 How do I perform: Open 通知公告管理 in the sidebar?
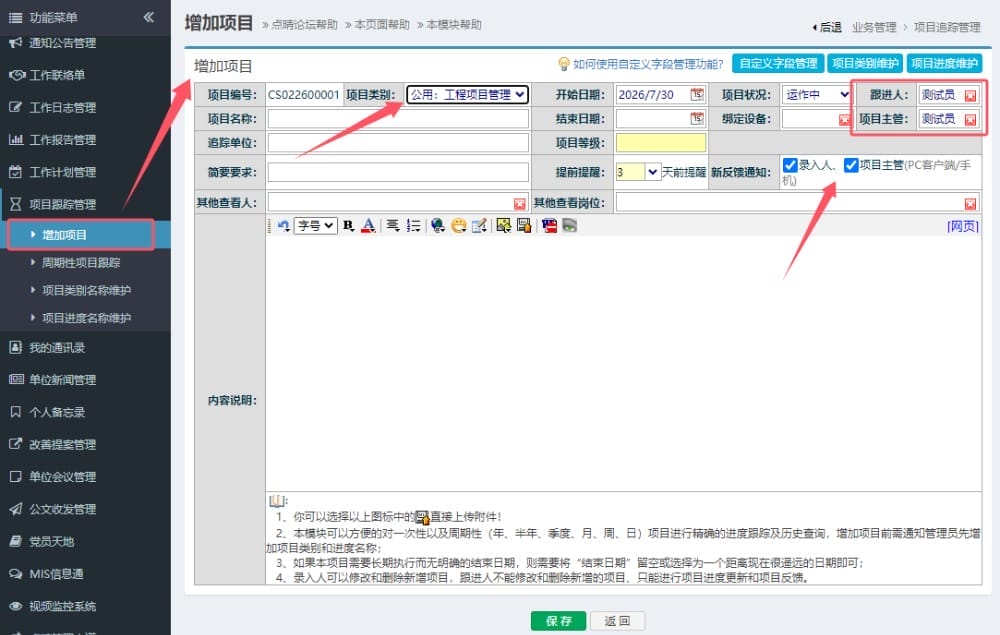[x=62, y=43]
